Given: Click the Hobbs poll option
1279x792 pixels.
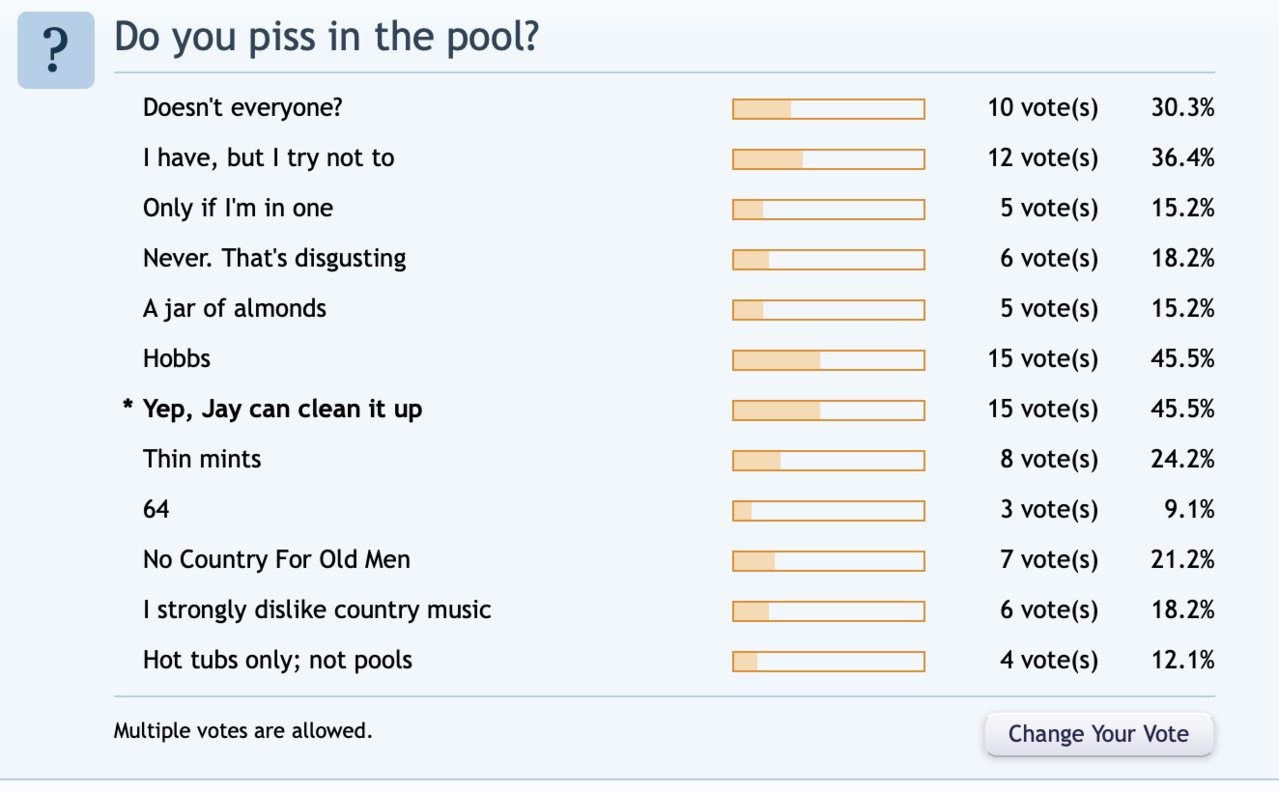Looking at the screenshot, I should pyautogui.click(x=177, y=358).
